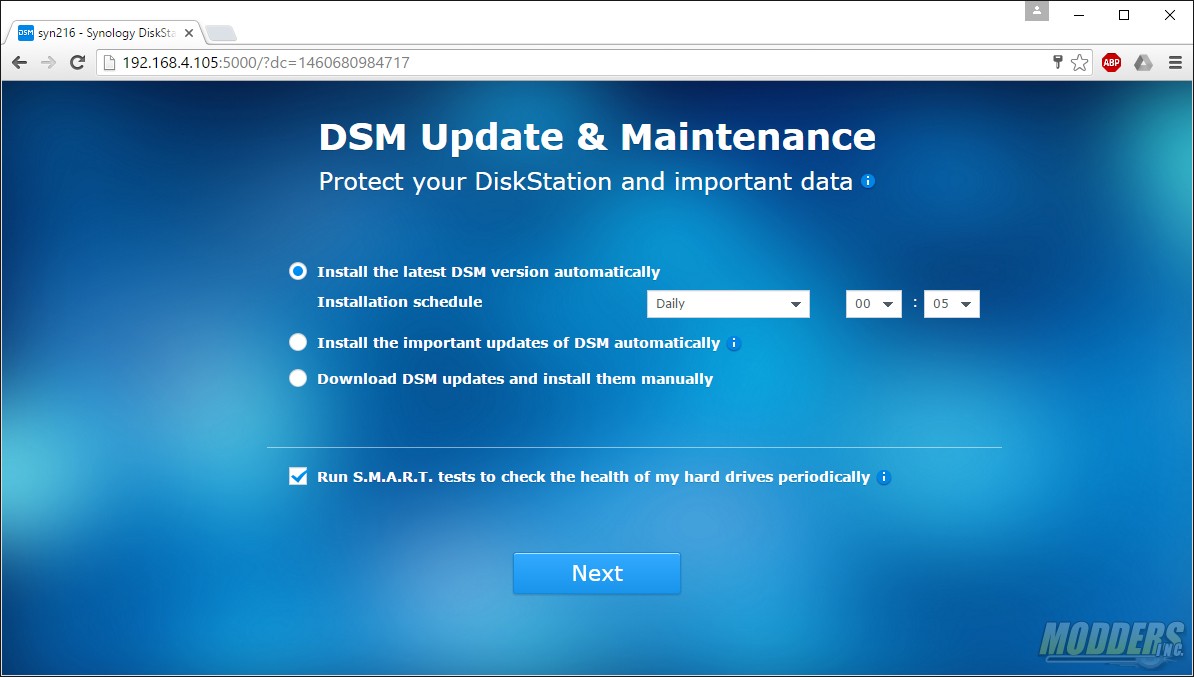The height and width of the screenshot is (677, 1194).
Task: Open the Google Drive extension icon
Action: [x=1143, y=62]
